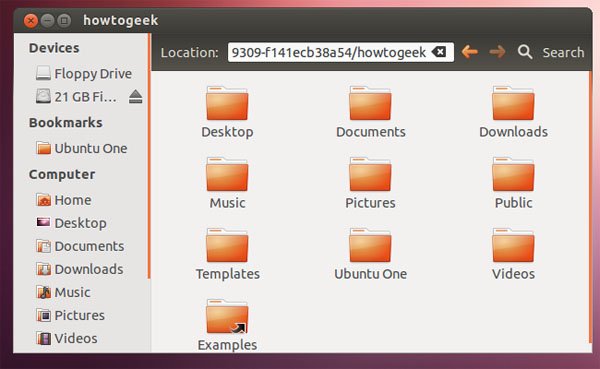Select the Templates folder
600x369 pixels.
227,245
